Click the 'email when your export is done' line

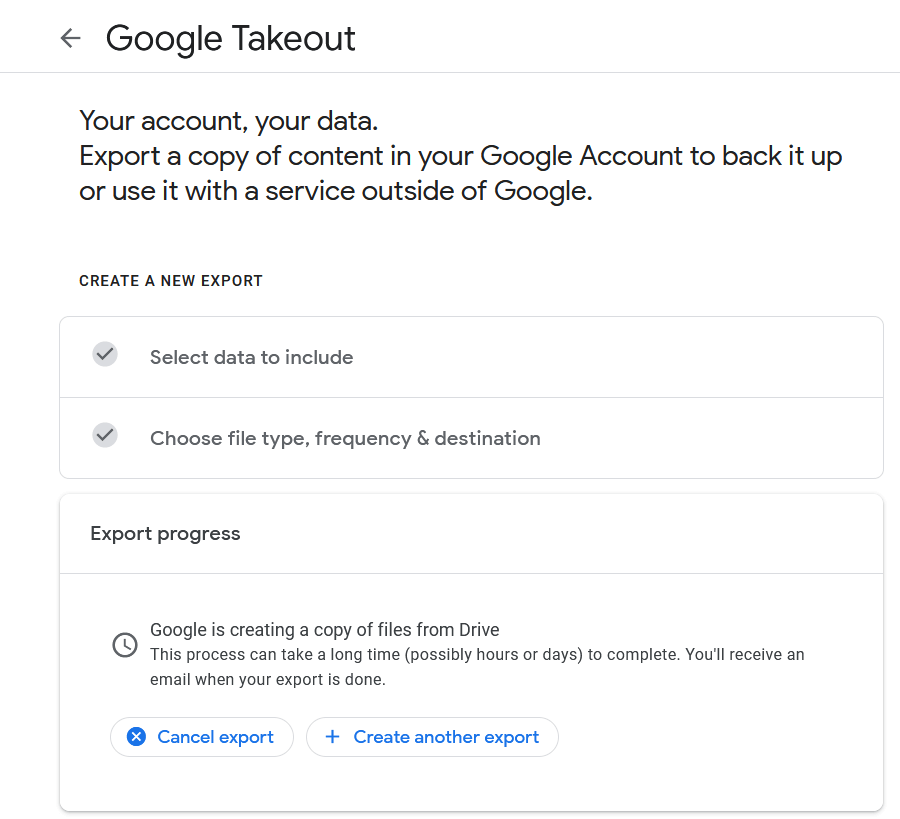268,680
